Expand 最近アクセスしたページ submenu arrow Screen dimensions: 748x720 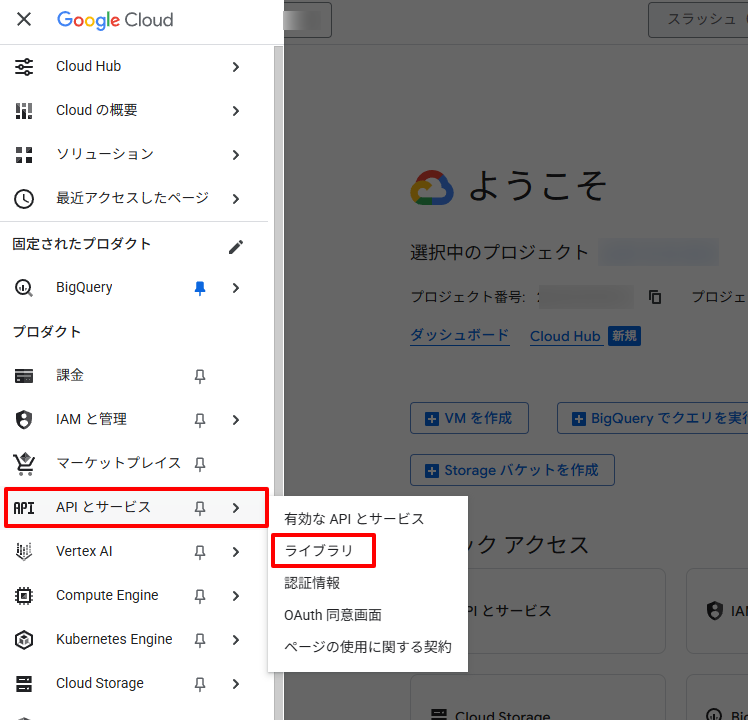[x=236, y=199]
